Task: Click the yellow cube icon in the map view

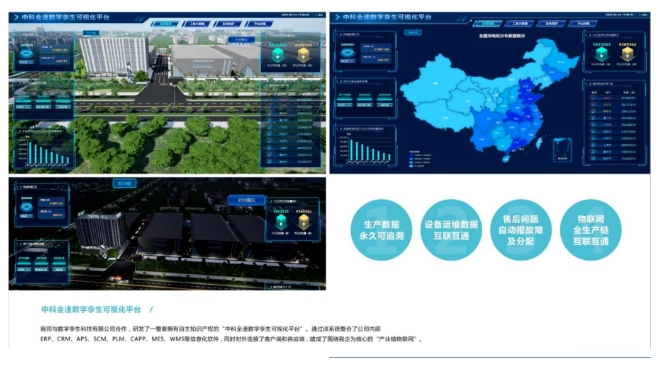Action: pos(627,54)
